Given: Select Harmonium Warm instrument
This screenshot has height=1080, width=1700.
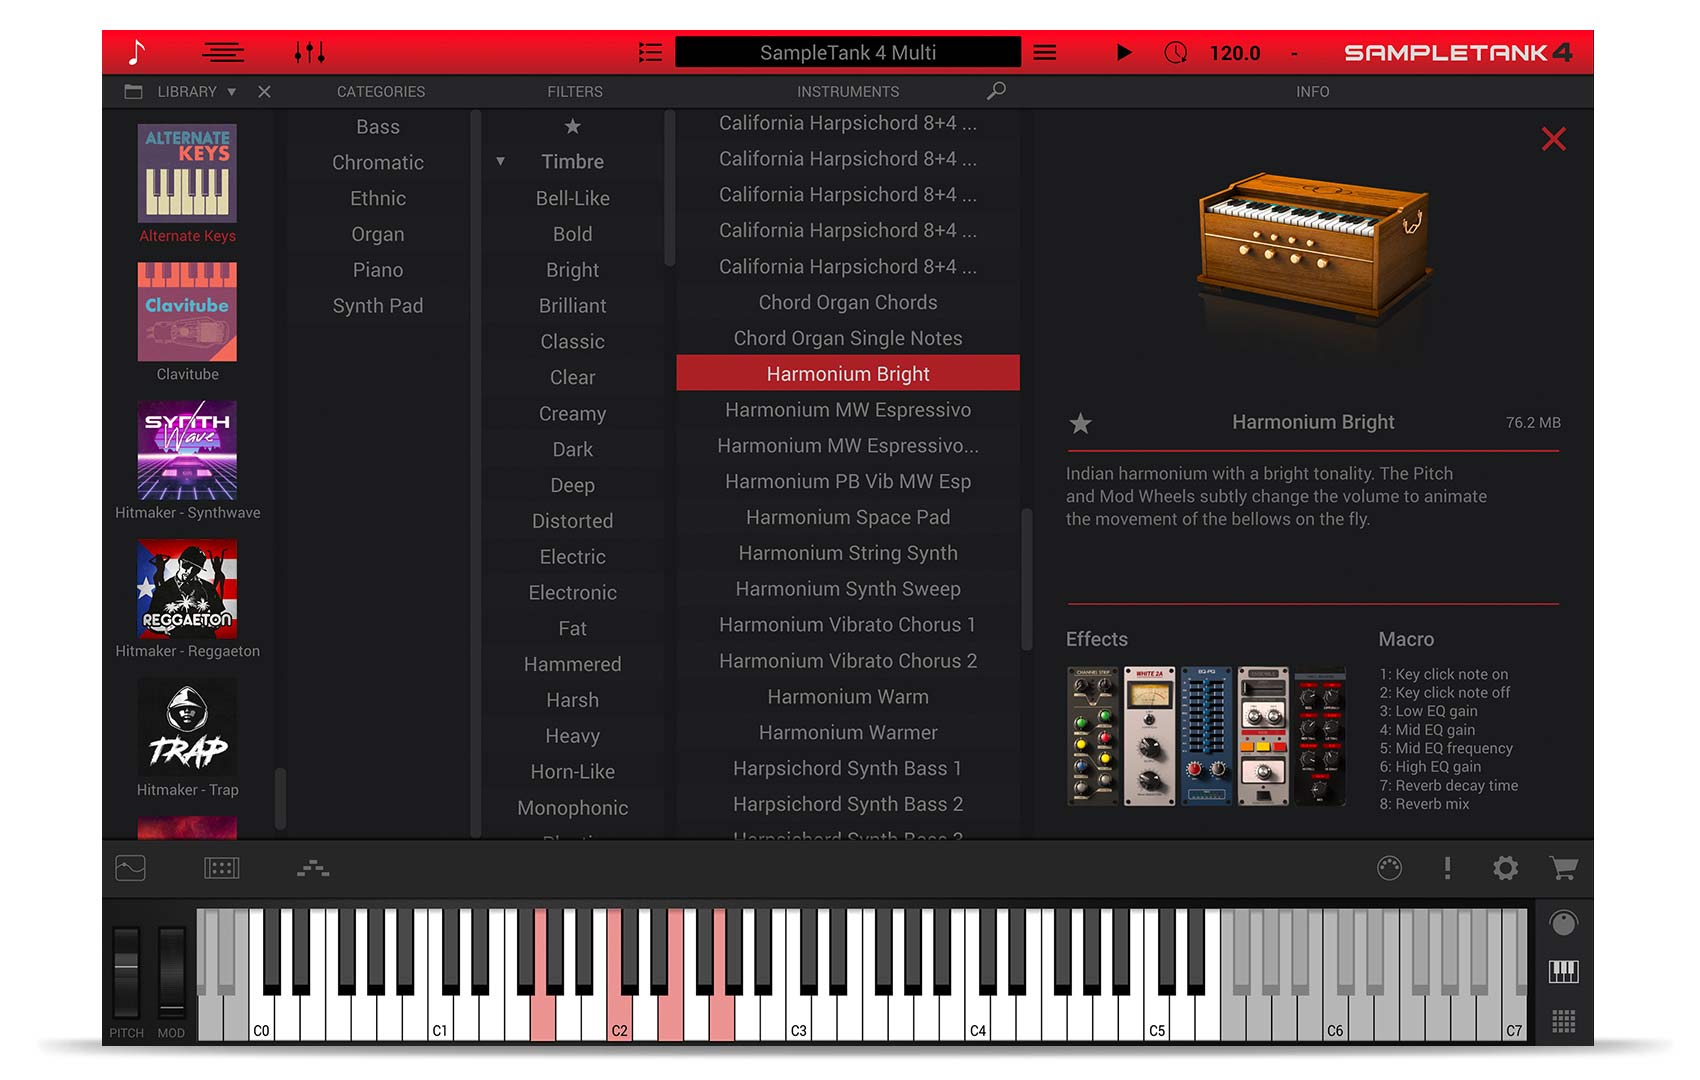Looking at the screenshot, I should pos(847,697).
